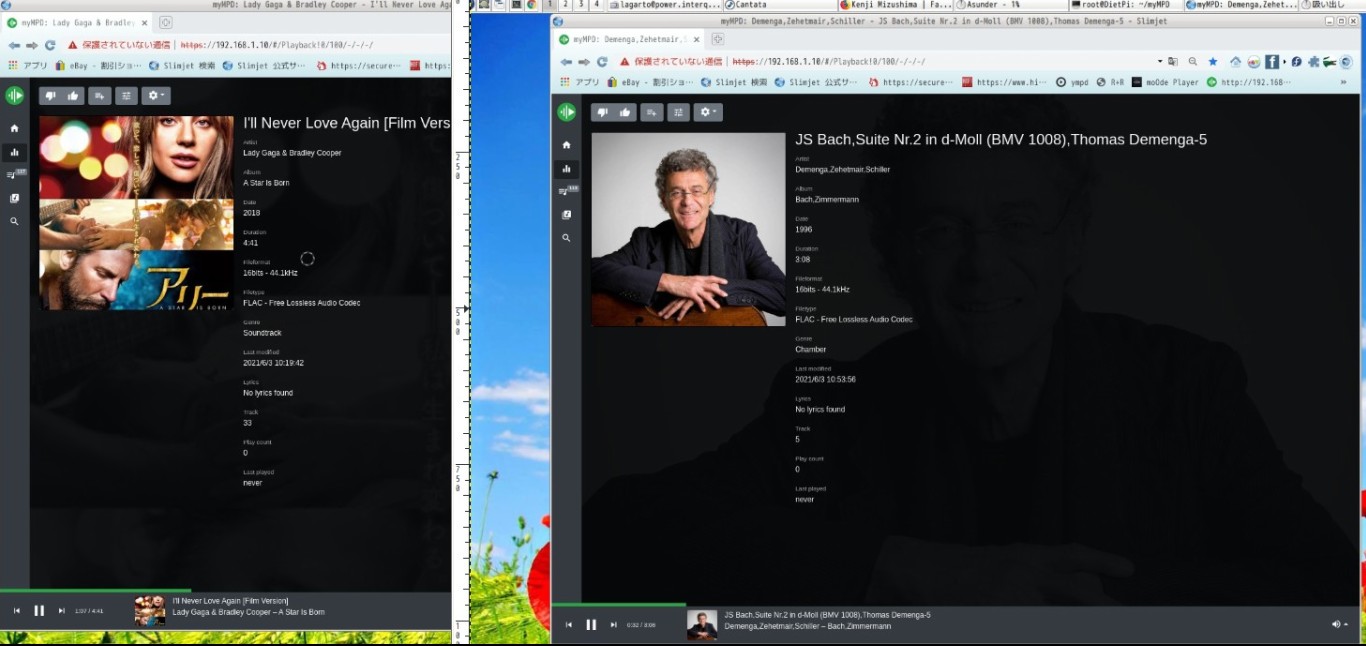Pause I'll Never Love Again playback
The image size is (1366, 646).
tap(39, 611)
